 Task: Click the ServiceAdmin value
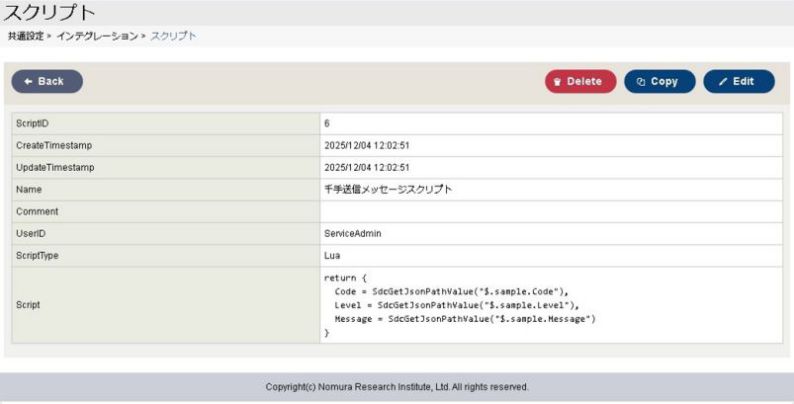[x=353, y=233]
